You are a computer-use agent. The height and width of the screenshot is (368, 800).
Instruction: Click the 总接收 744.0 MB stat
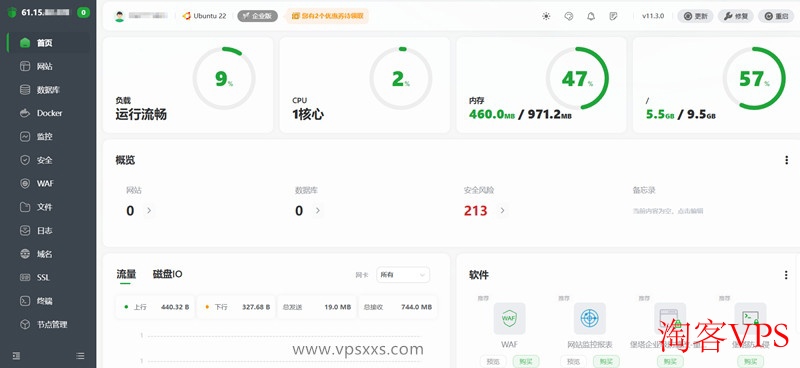point(397,307)
